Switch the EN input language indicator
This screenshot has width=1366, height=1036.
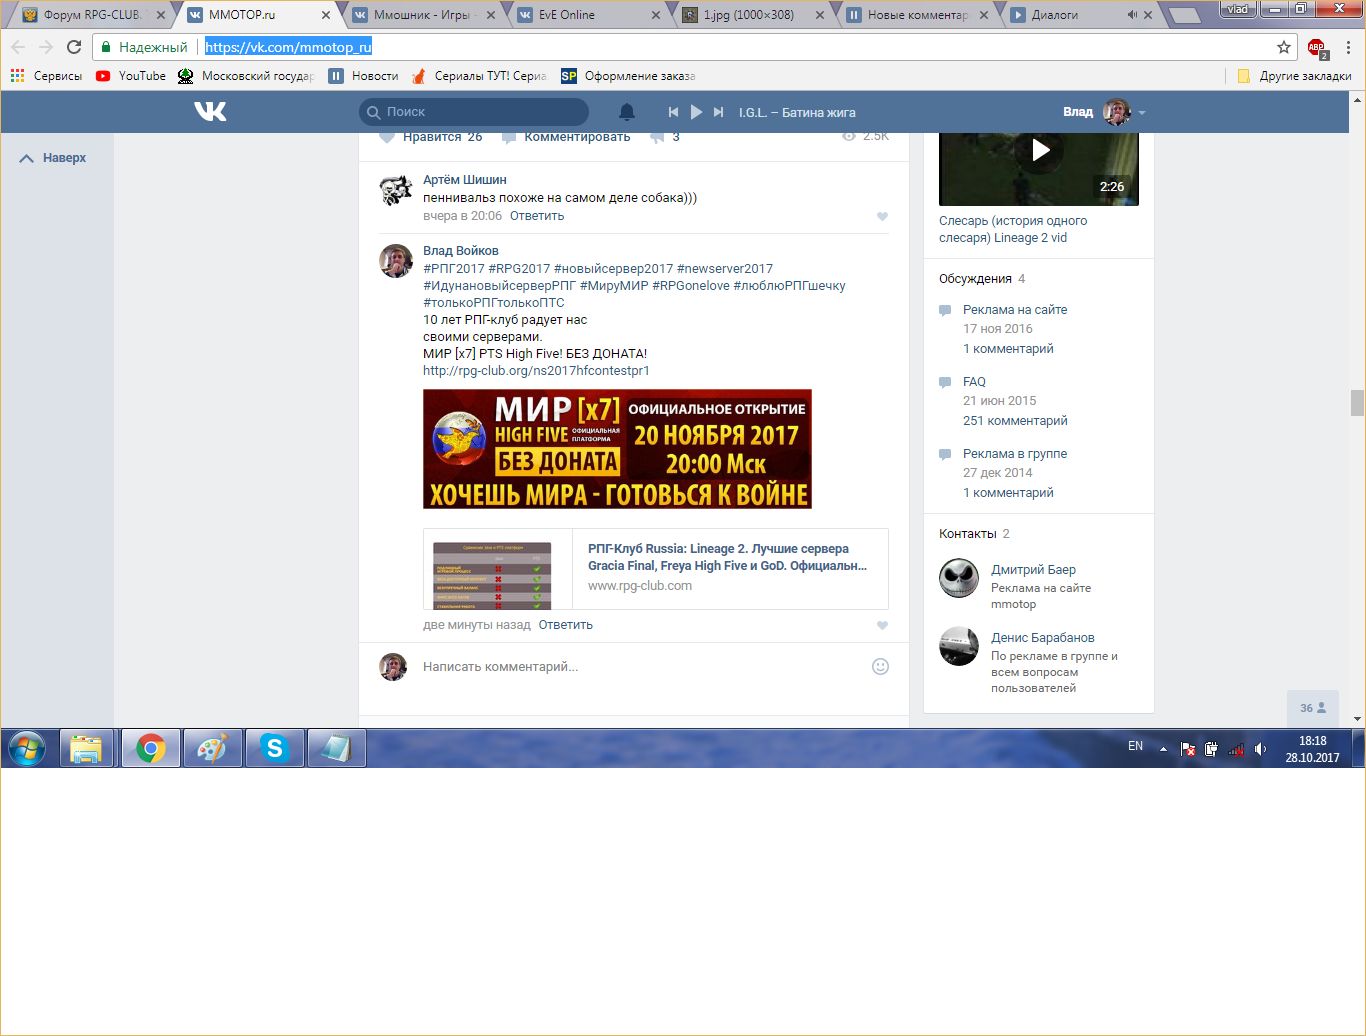point(1136,746)
